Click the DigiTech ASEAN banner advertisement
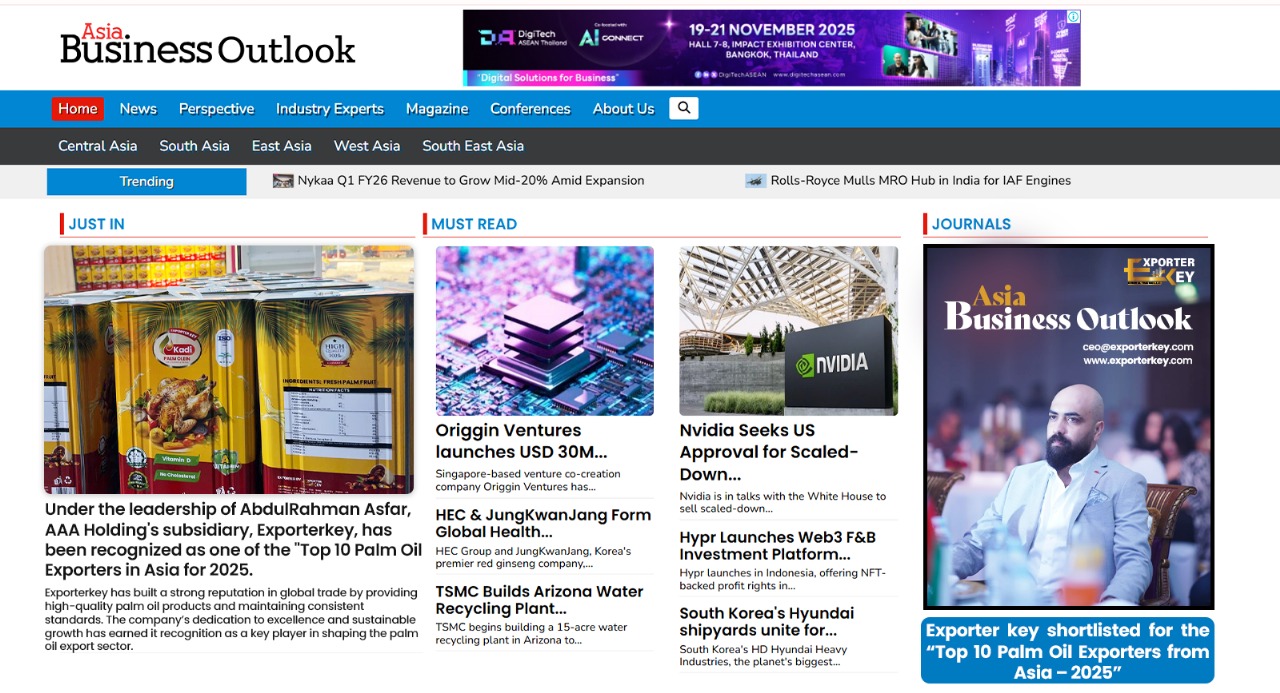 (770, 48)
